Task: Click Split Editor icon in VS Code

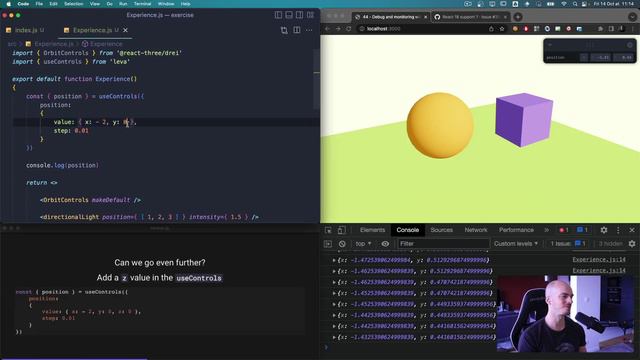Action: point(297,30)
